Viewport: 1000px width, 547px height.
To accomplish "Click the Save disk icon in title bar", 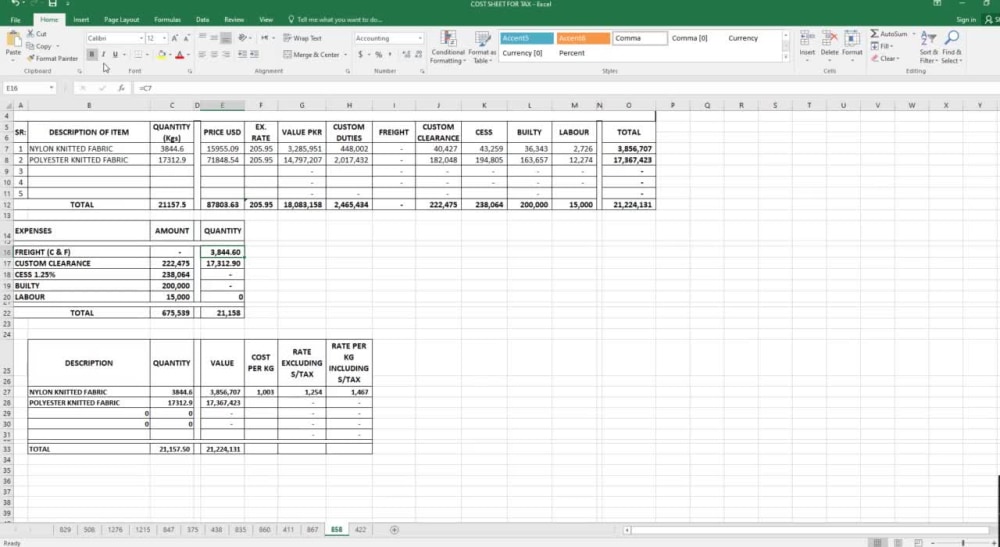I will [53, 4].
